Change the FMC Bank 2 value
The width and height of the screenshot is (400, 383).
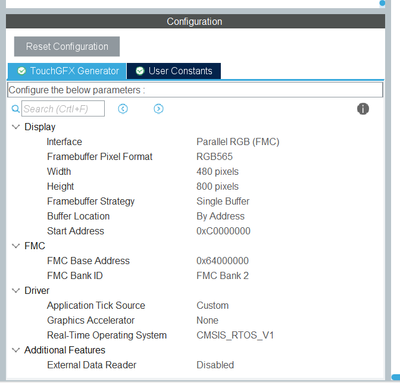point(222,276)
